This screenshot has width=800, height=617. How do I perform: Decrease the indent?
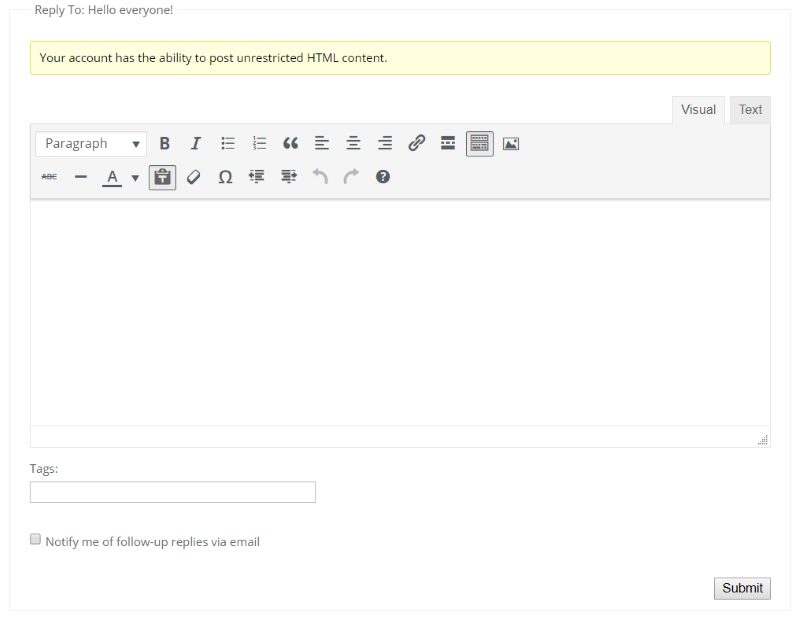coord(257,177)
